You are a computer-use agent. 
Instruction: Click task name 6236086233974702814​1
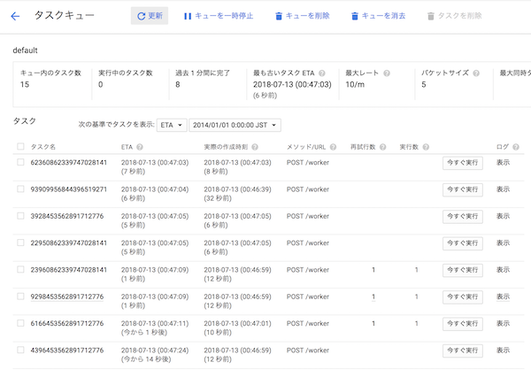point(69,162)
